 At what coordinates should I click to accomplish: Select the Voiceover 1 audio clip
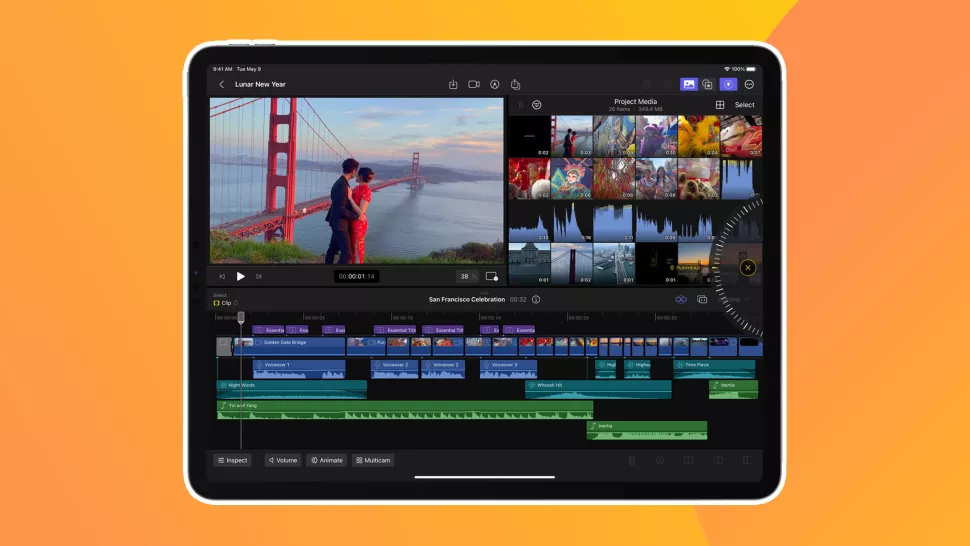click(299, 369)
